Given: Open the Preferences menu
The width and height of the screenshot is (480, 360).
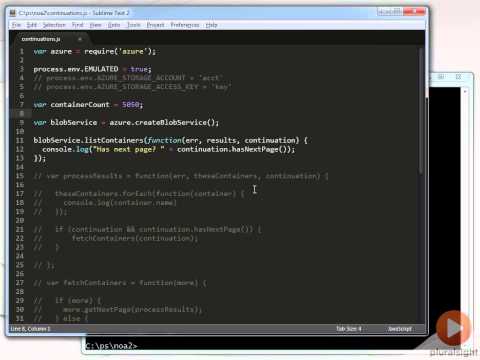Looking at the screenshot, I should pos(185,25).
